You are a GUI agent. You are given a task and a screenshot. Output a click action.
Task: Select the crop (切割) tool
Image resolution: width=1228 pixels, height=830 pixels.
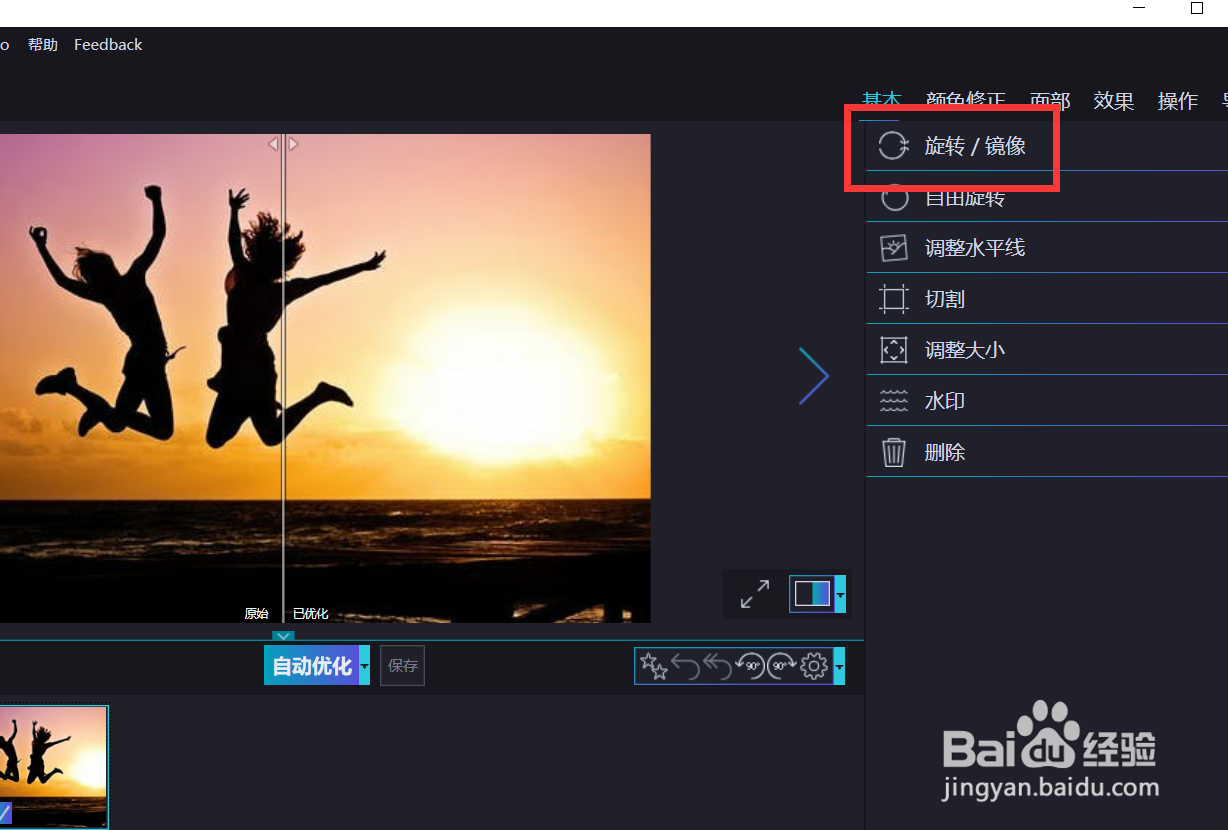(1046, 299)
